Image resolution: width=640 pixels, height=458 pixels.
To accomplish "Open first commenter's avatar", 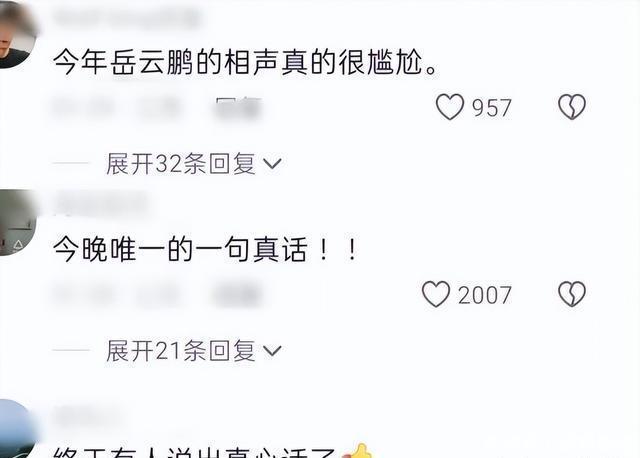I will pos(16,35).
